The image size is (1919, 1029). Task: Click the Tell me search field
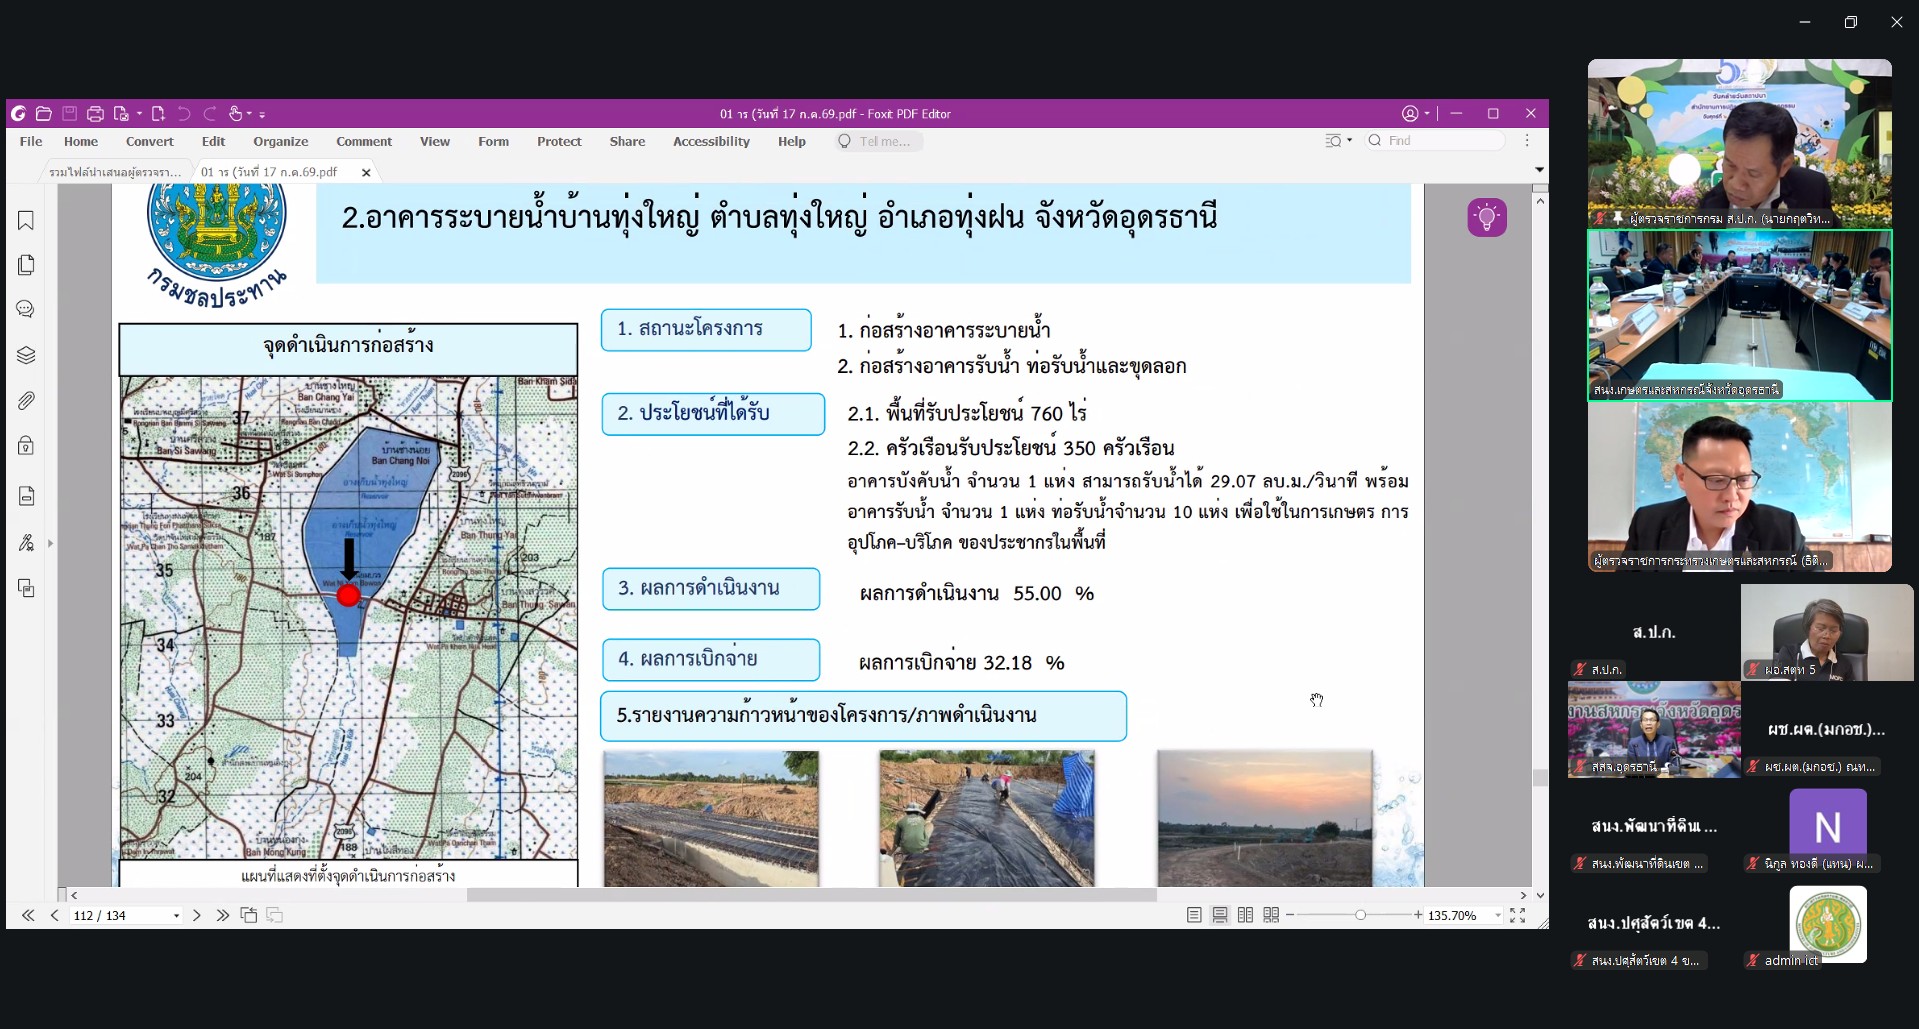coord(879,142)
